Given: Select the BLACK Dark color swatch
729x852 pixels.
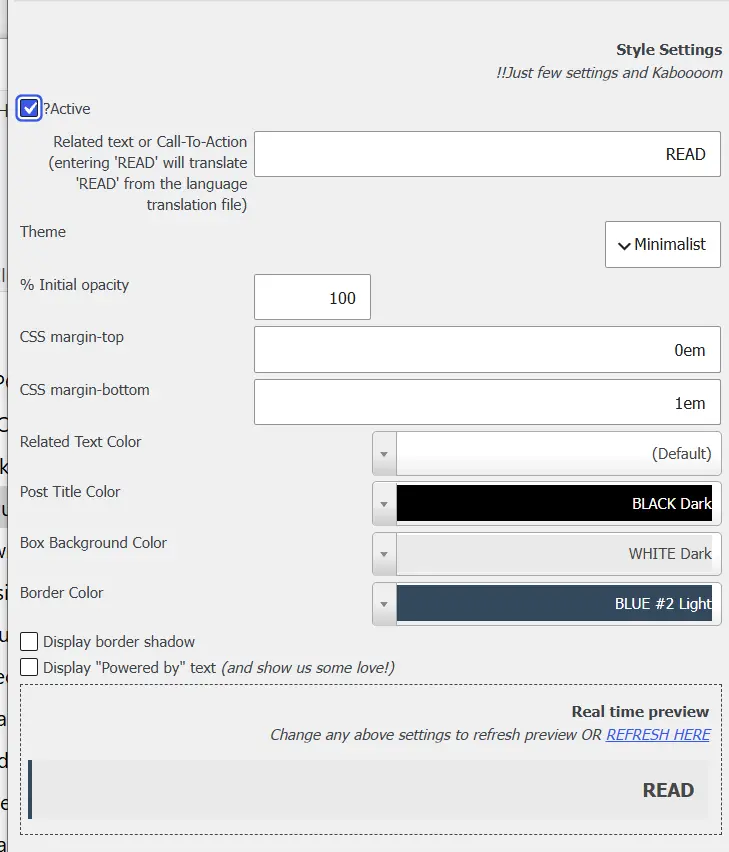Looking at the screenshot, I should [x=554, y=503].
